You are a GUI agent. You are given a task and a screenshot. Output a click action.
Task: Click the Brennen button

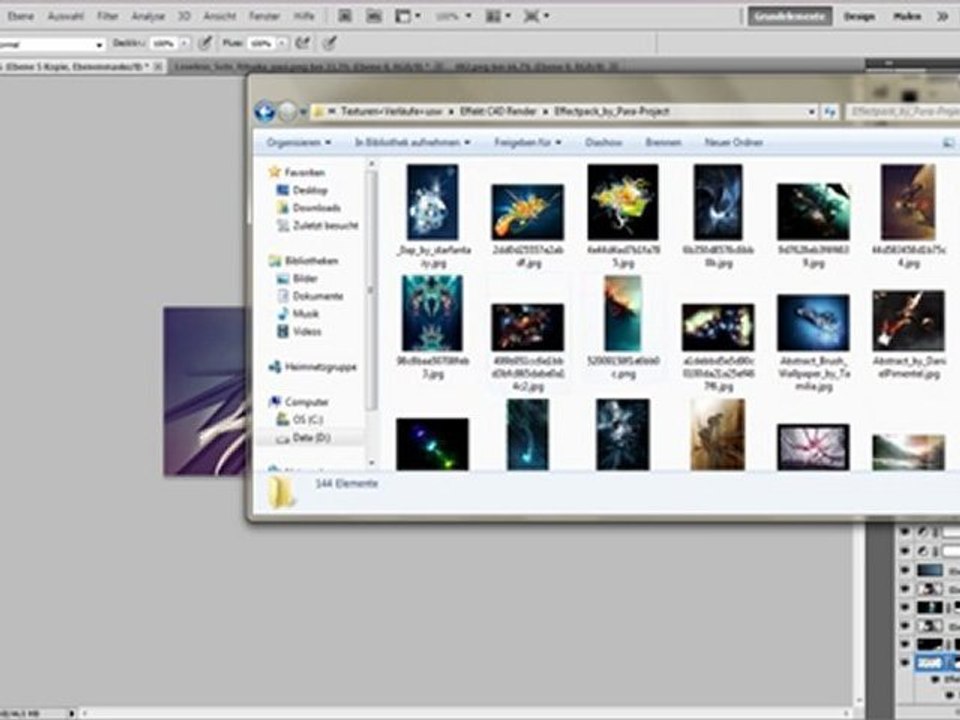(x=663, y=143)
